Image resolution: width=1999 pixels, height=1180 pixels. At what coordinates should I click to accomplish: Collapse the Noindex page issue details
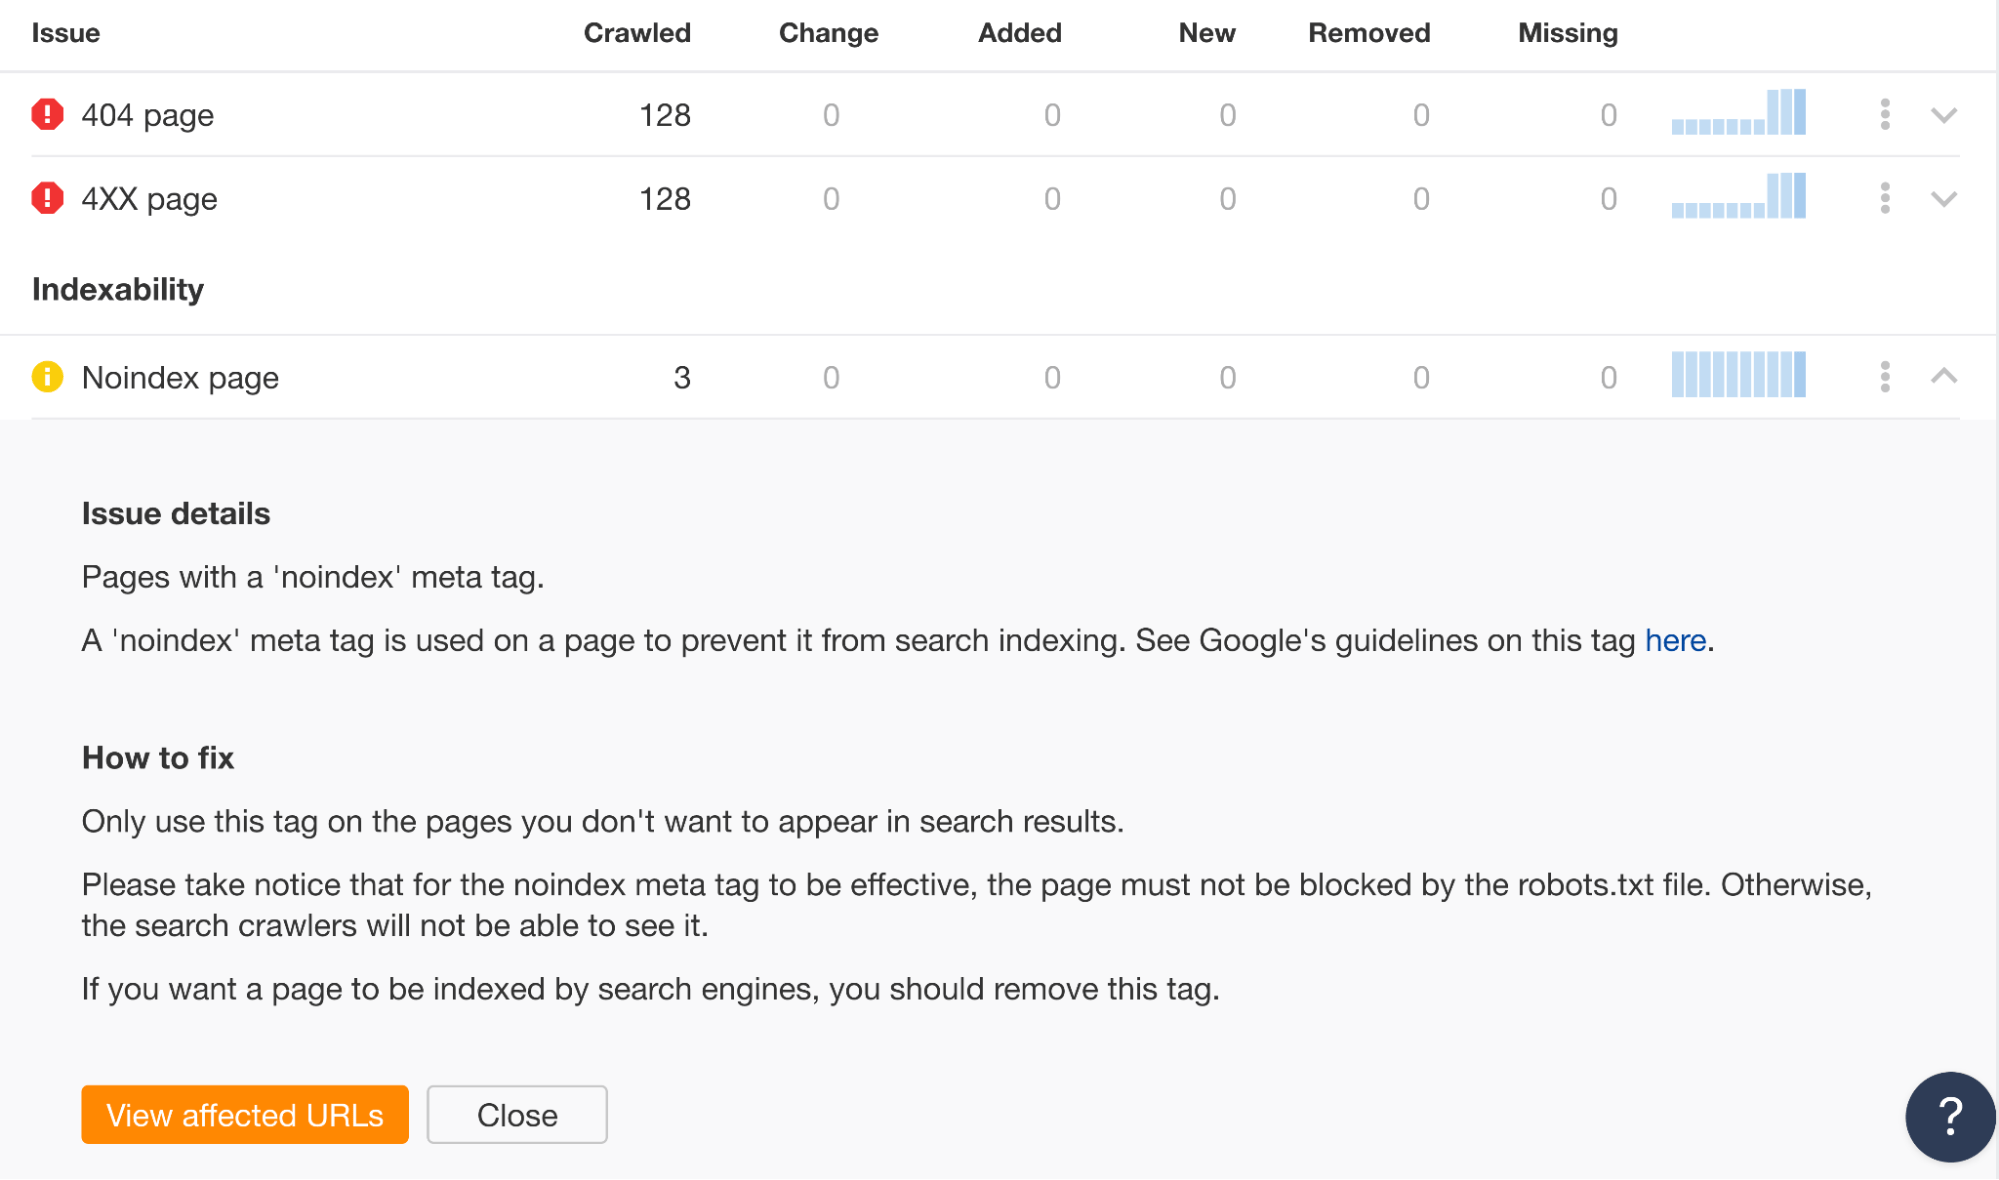[1943, 377]
